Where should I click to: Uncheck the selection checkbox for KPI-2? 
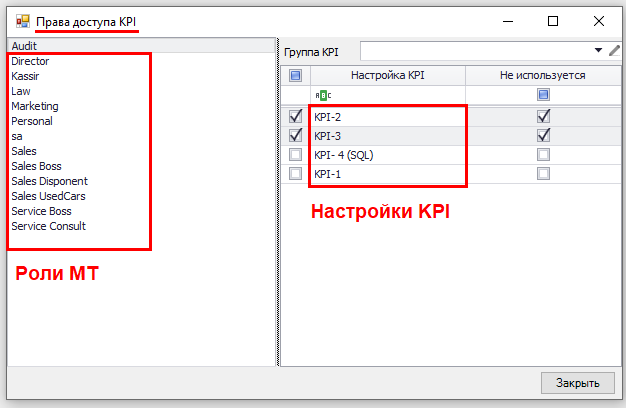click(x=295, y=116)
